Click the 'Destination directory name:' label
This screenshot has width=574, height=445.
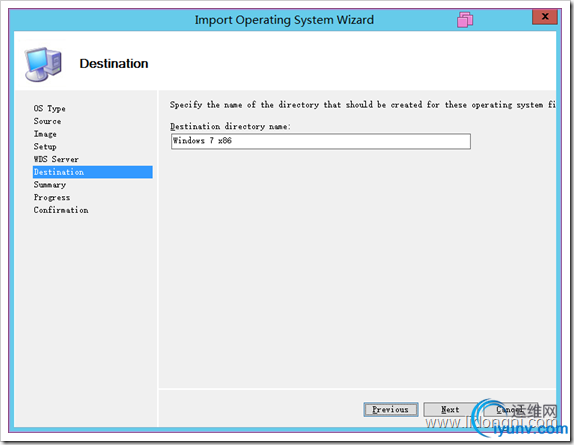(x=230, y=127)
